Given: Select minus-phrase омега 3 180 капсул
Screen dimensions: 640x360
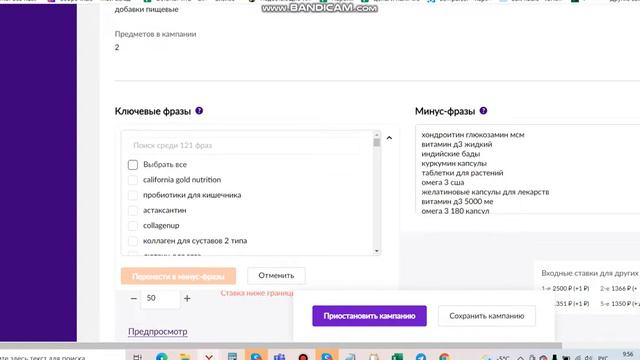Looking at the screenshot, I should click(x=455, y=211).
